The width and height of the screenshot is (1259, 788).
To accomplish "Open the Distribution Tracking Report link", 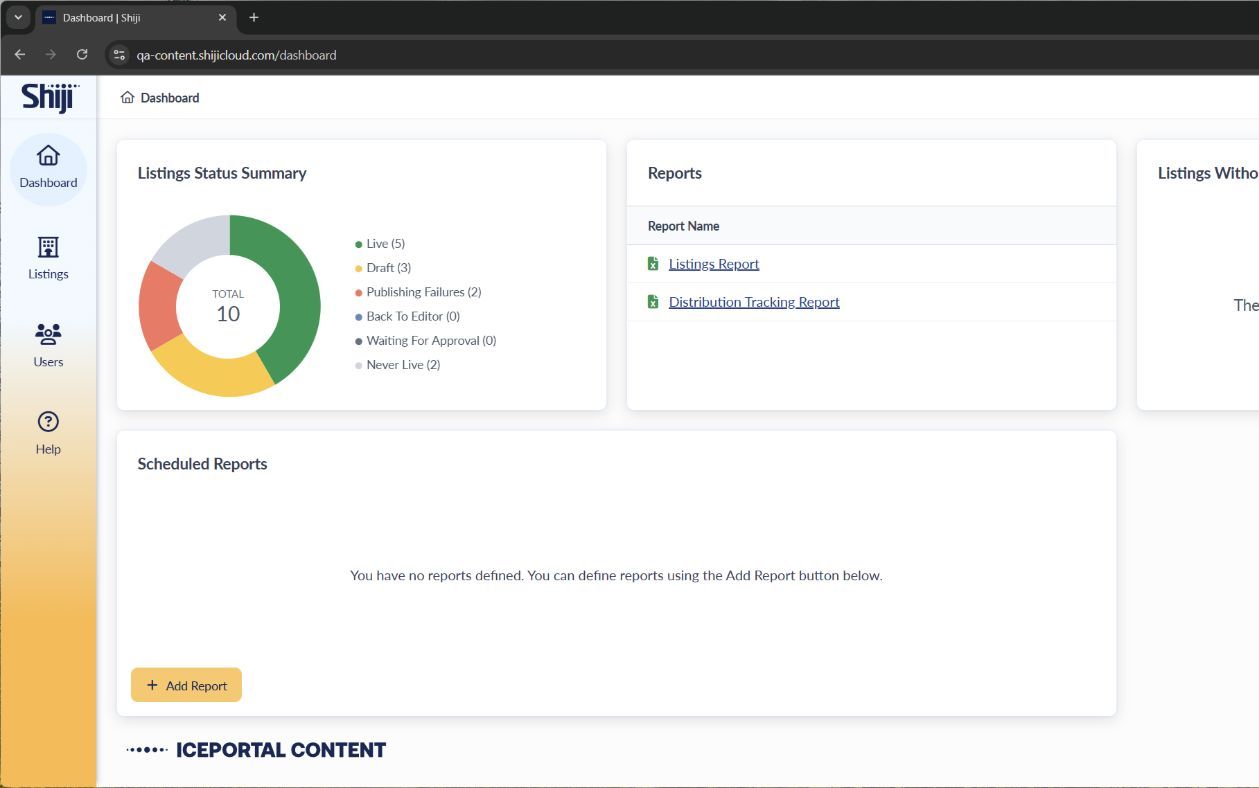I will coord(754,302).
